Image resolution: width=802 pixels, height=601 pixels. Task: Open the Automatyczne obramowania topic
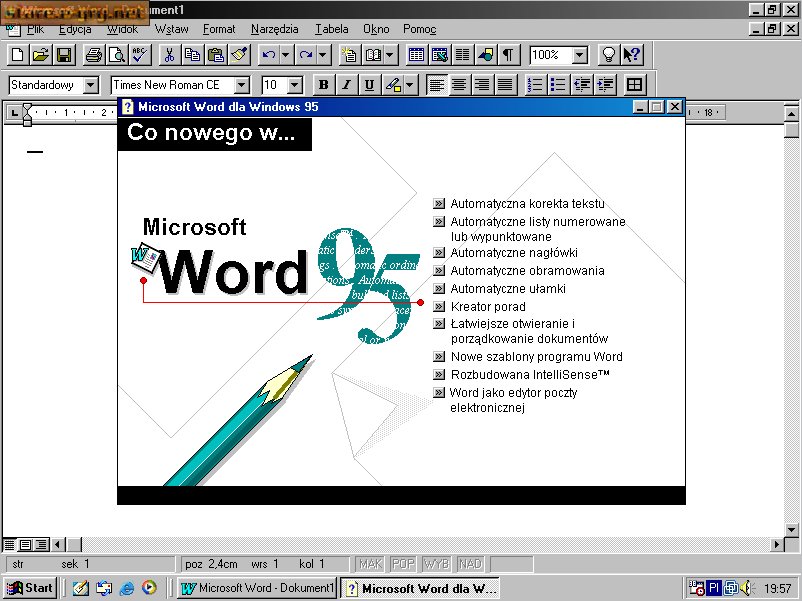pos(527,271)
